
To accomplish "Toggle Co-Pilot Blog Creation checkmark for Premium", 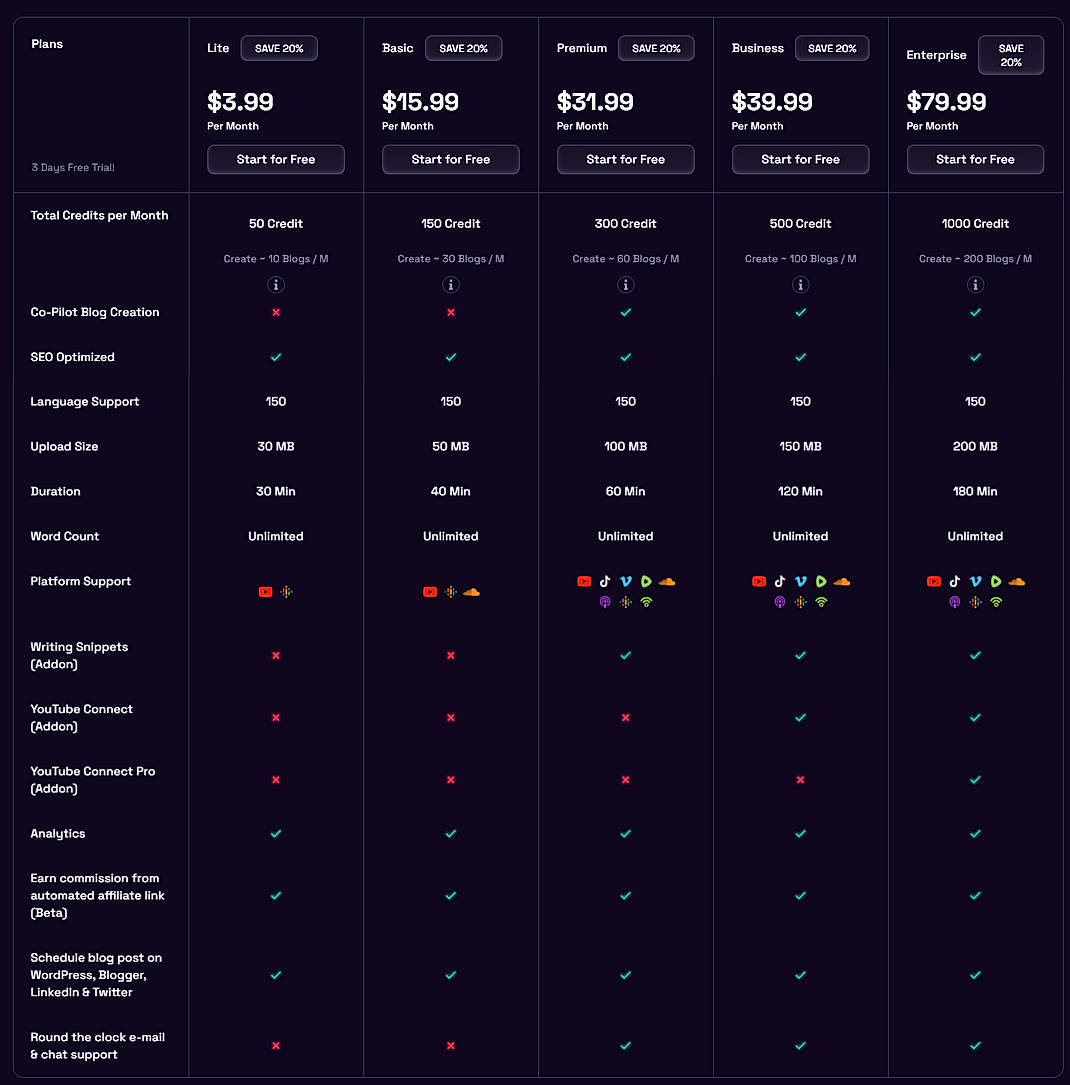I will (x=625, y=312).
